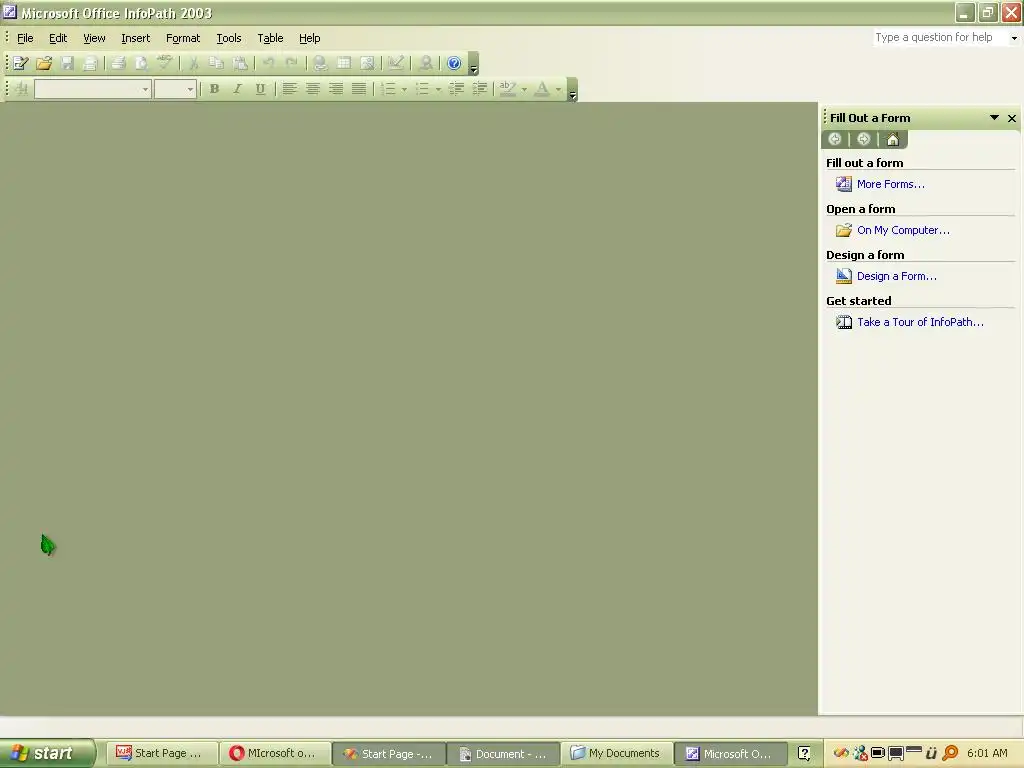Click Increase Indent icon

coord(480,89)
